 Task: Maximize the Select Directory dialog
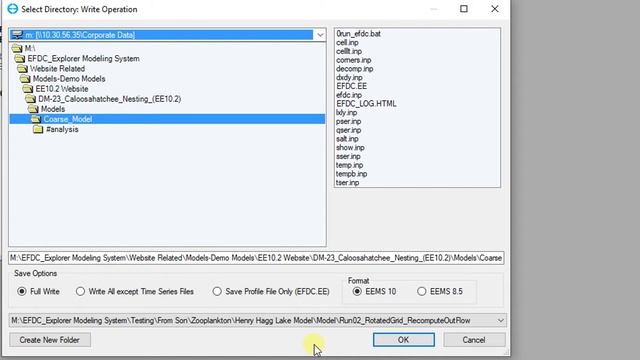(464, 9)
